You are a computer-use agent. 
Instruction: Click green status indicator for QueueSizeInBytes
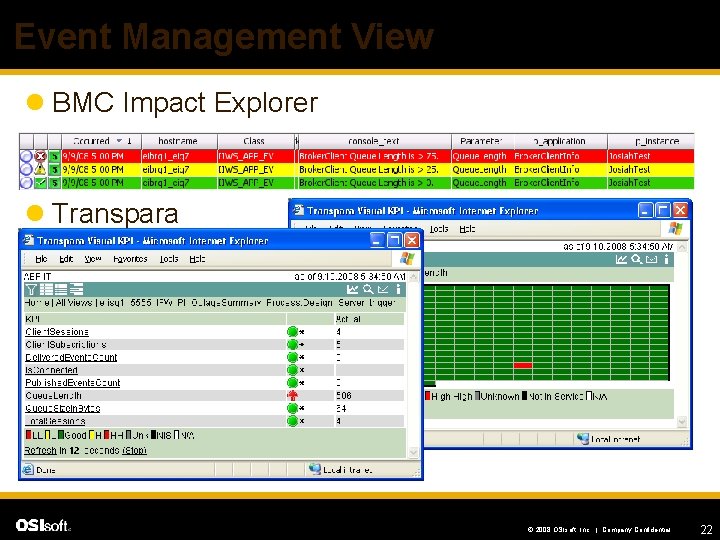pyautogui.click(x=292, y=408)
